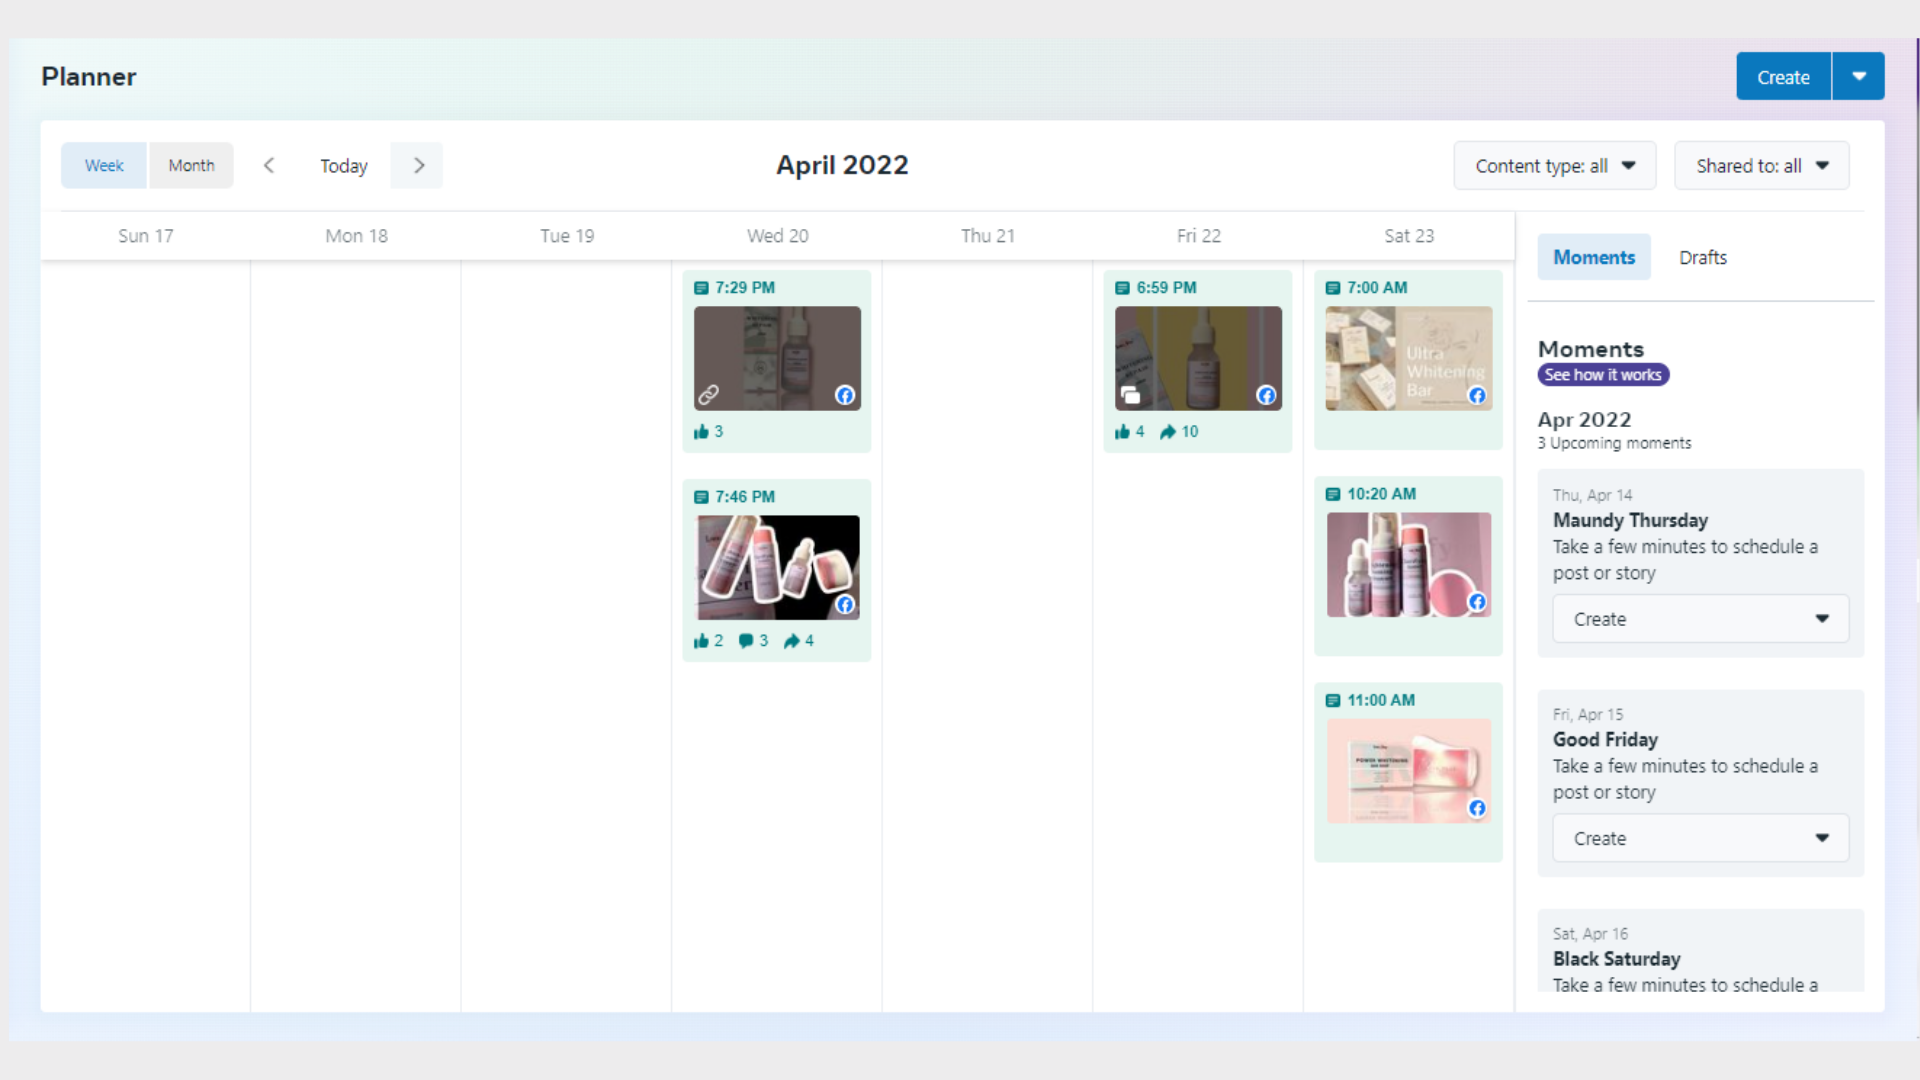
Task: Click album icon on 6:59 PM post
Action: pos(1130,395)
